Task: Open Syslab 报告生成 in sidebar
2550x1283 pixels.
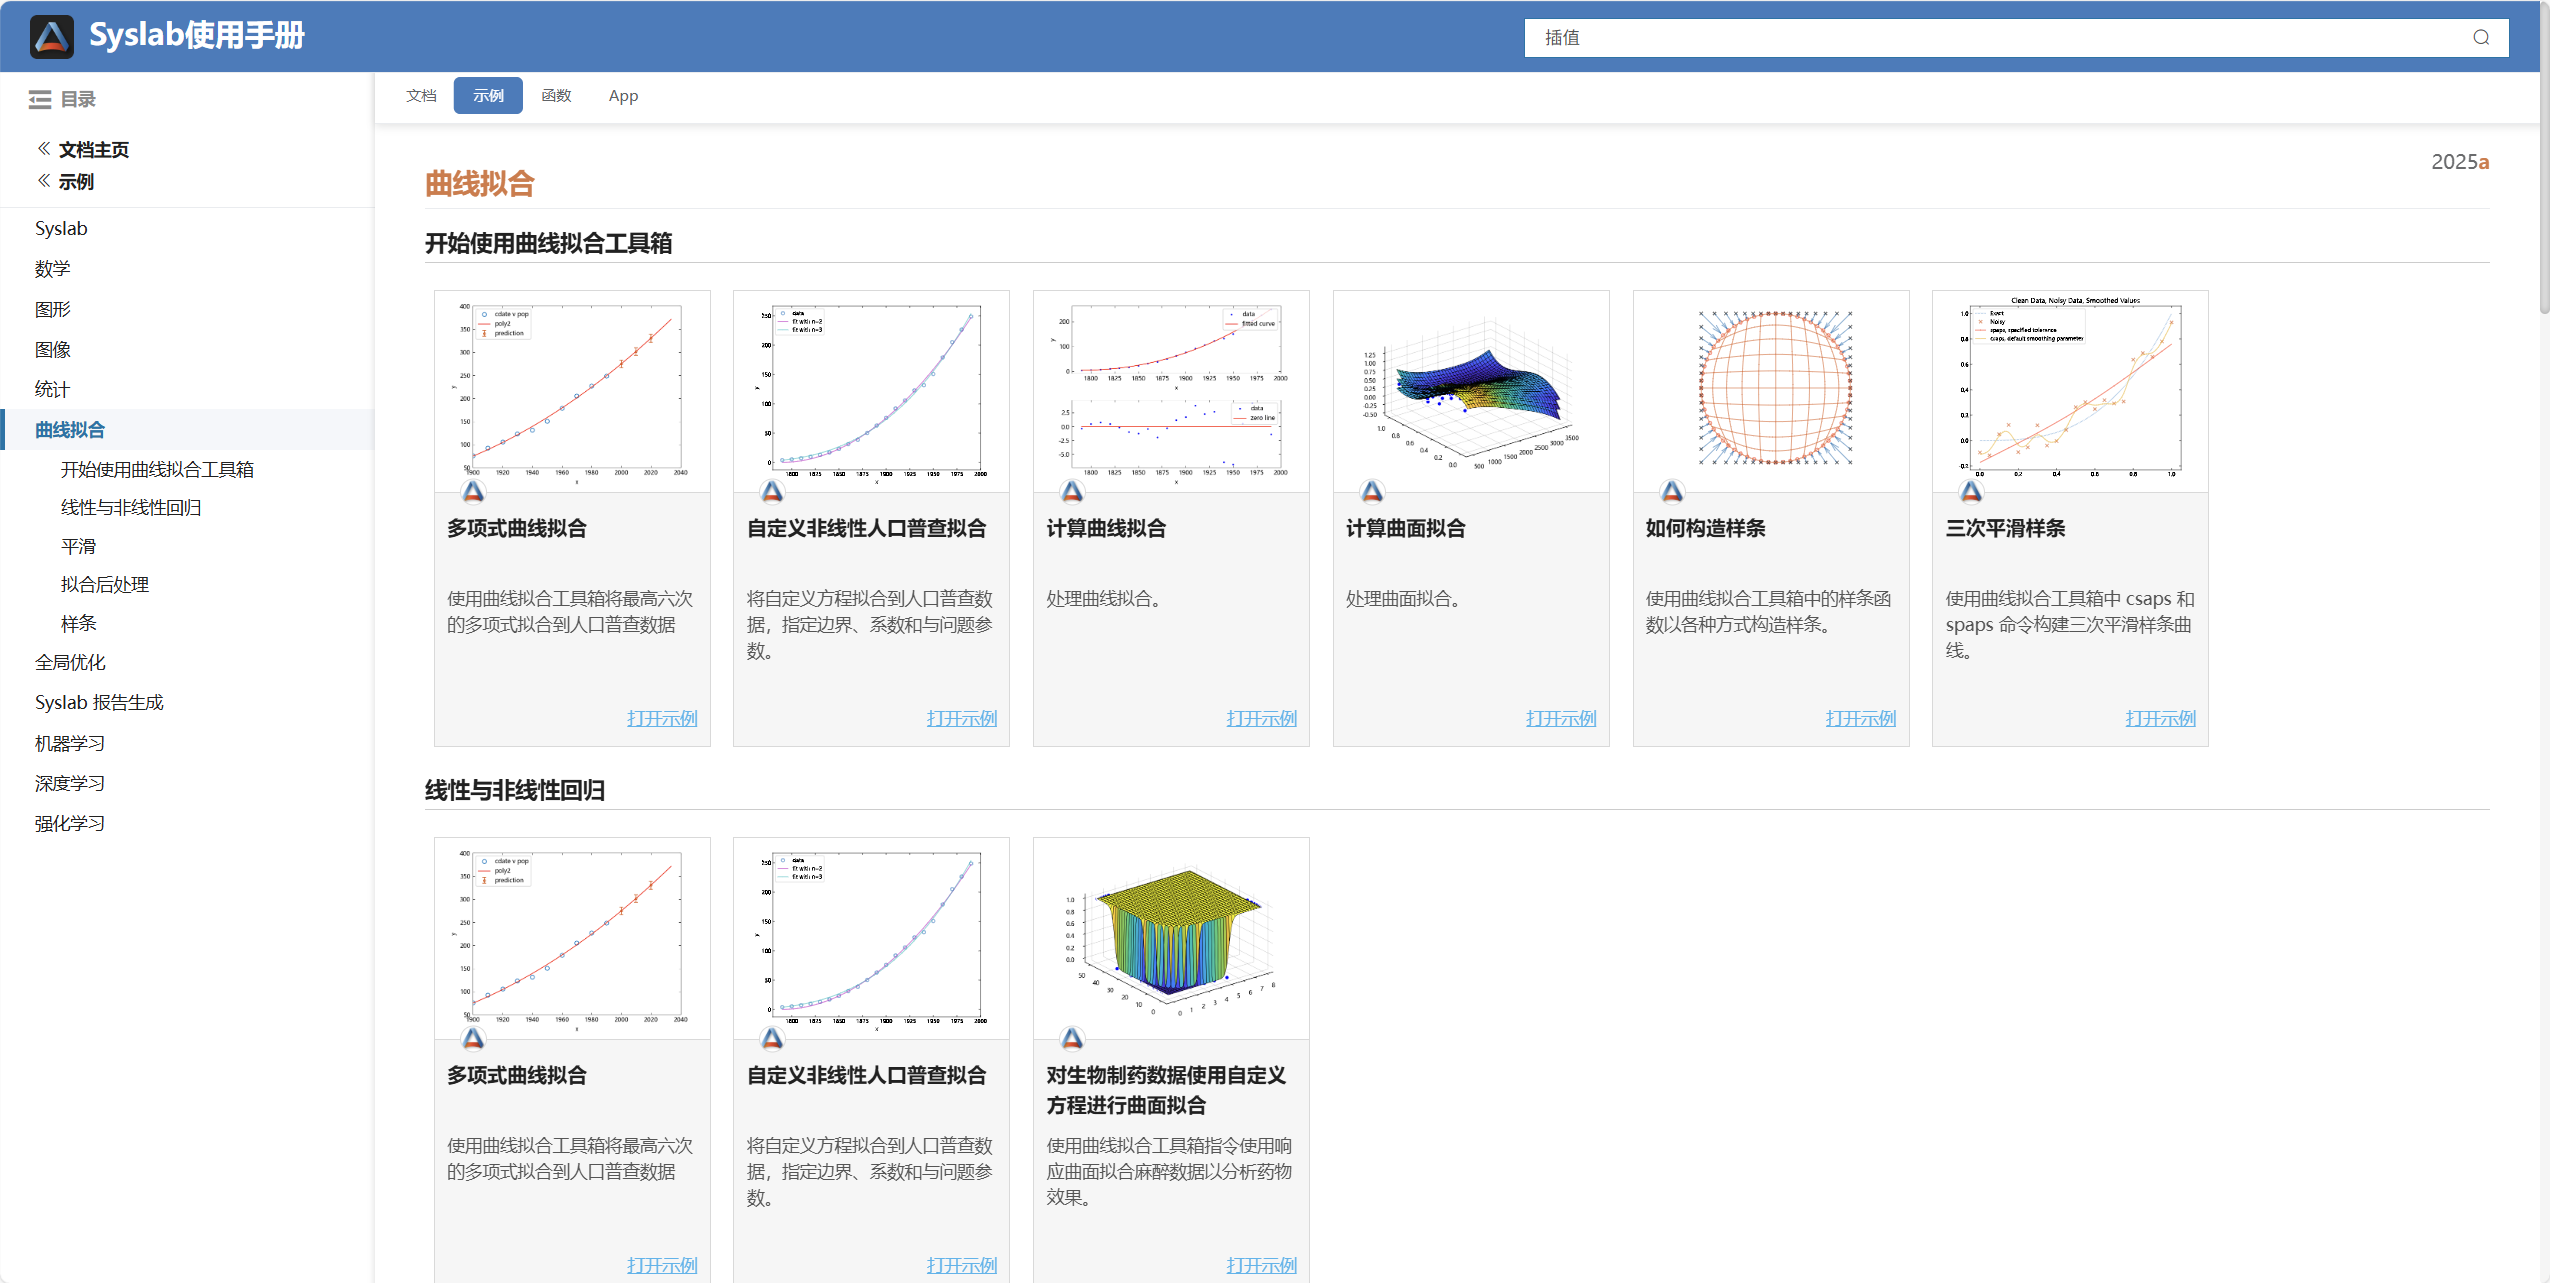Action: point(99,702)
